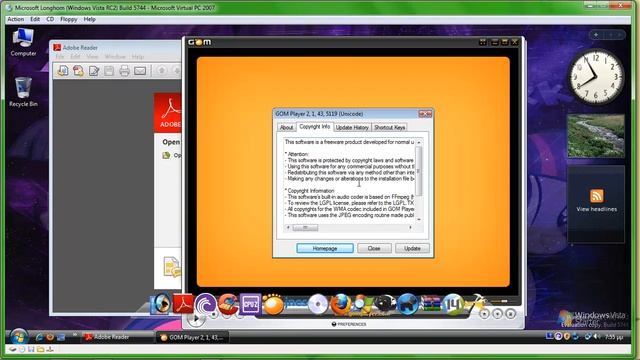Launch the magnifier Windows flag dock icon
640x360 pixels.
pyautogui.click(x=362, y=304)
